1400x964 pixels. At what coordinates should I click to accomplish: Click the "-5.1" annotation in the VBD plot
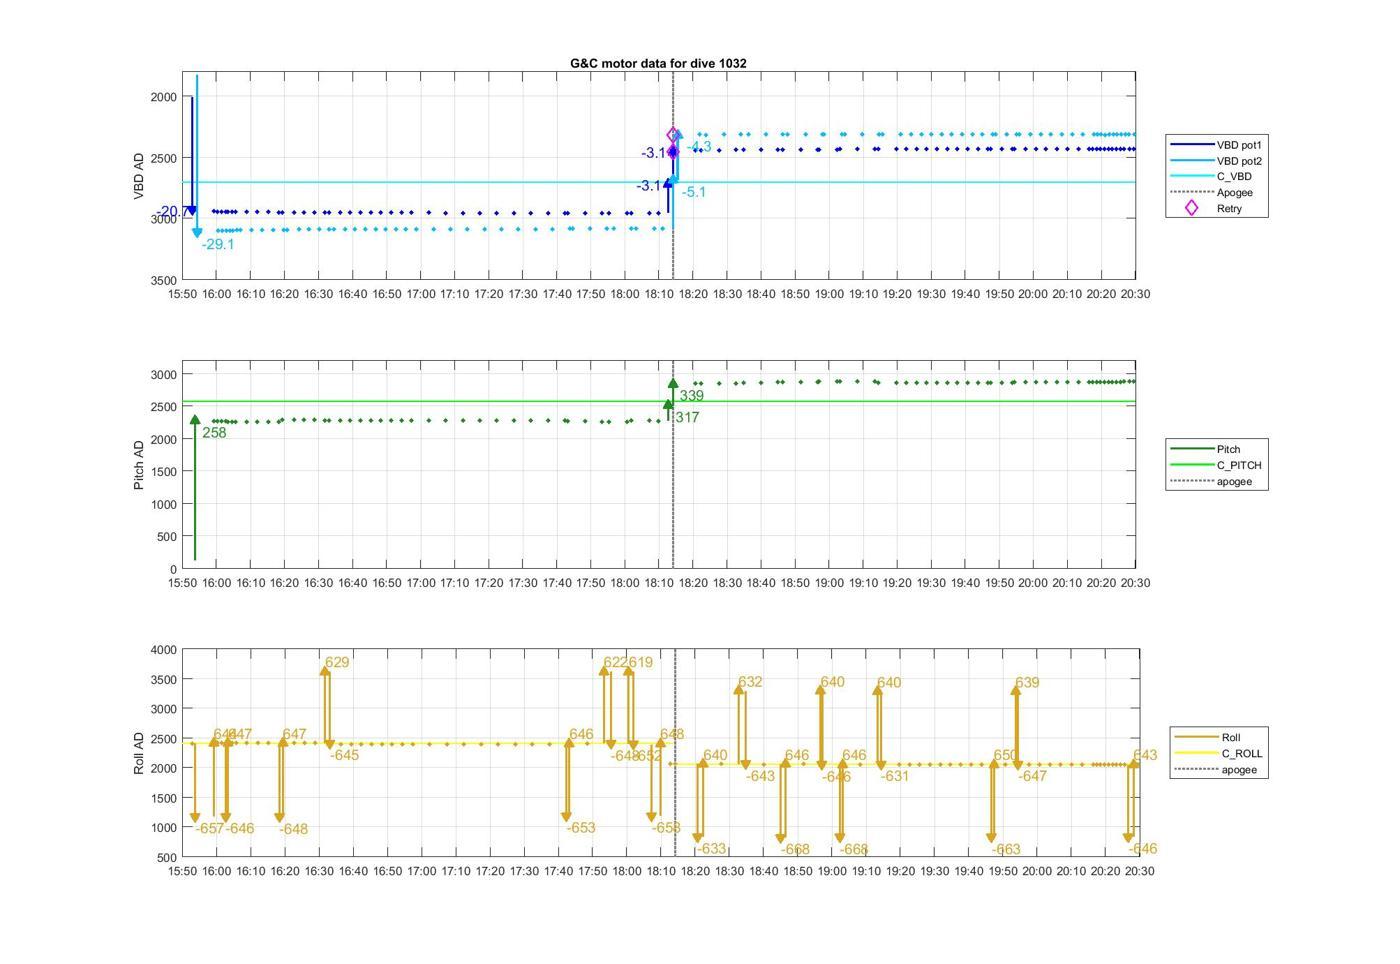tap(694, 192)
